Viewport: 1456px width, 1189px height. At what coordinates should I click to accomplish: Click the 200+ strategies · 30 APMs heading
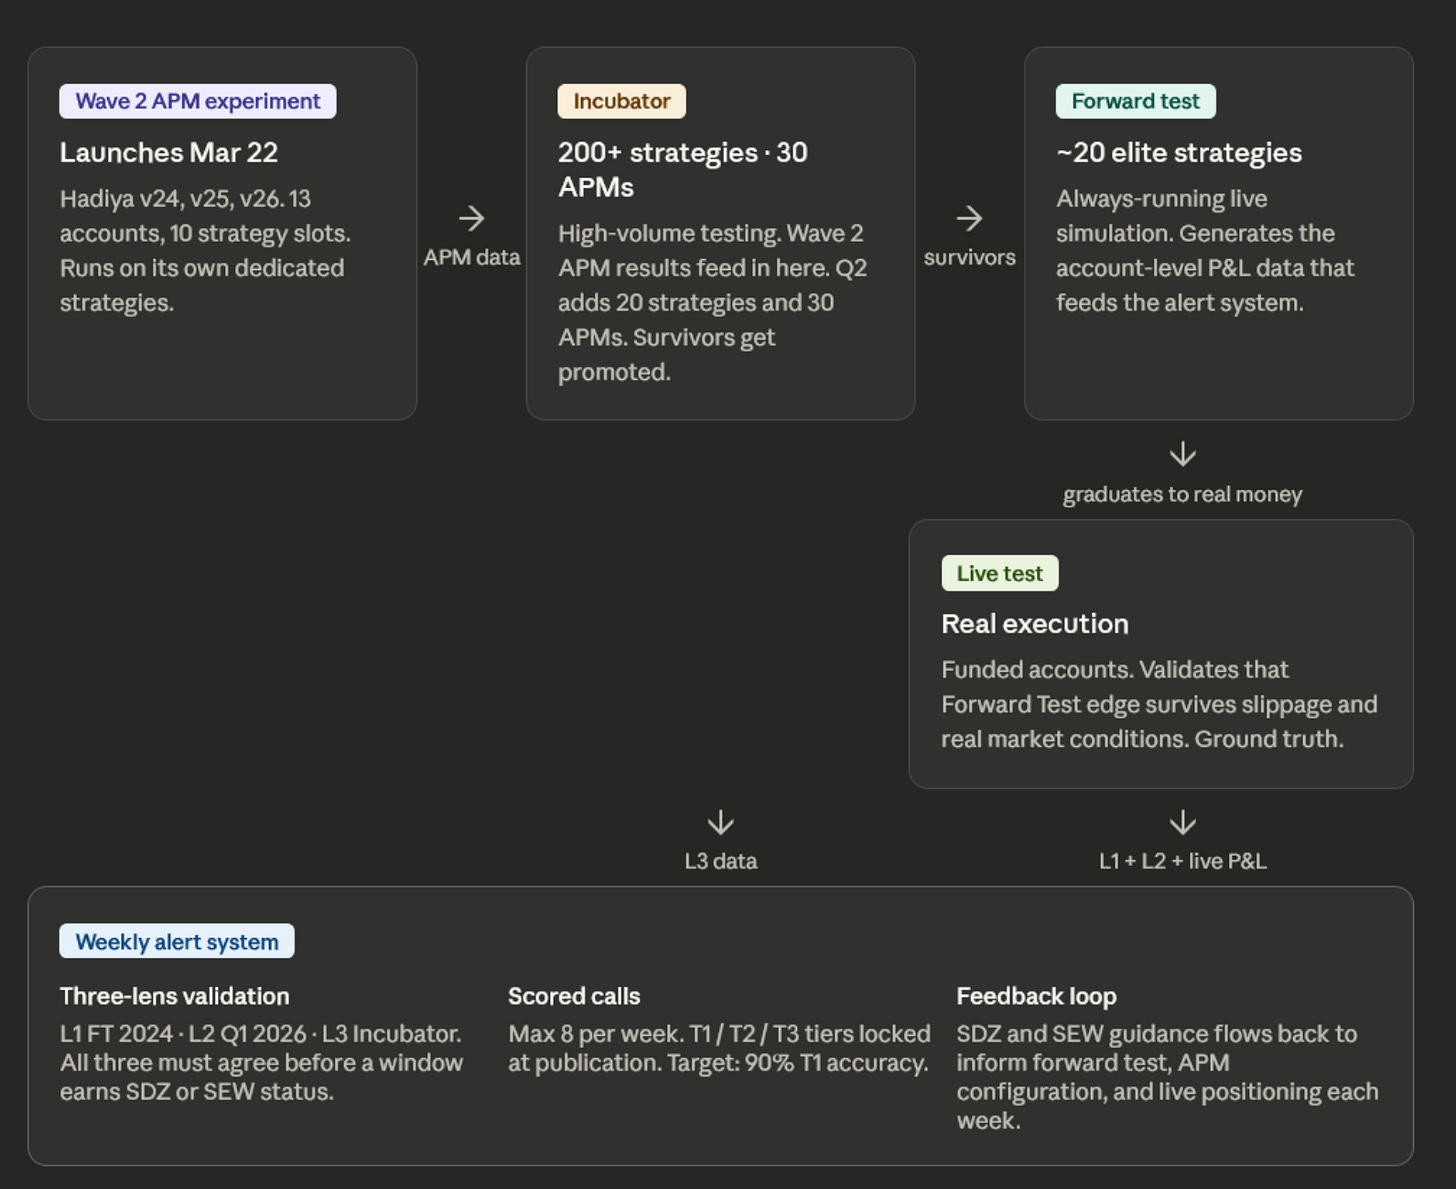coord(683,170)
